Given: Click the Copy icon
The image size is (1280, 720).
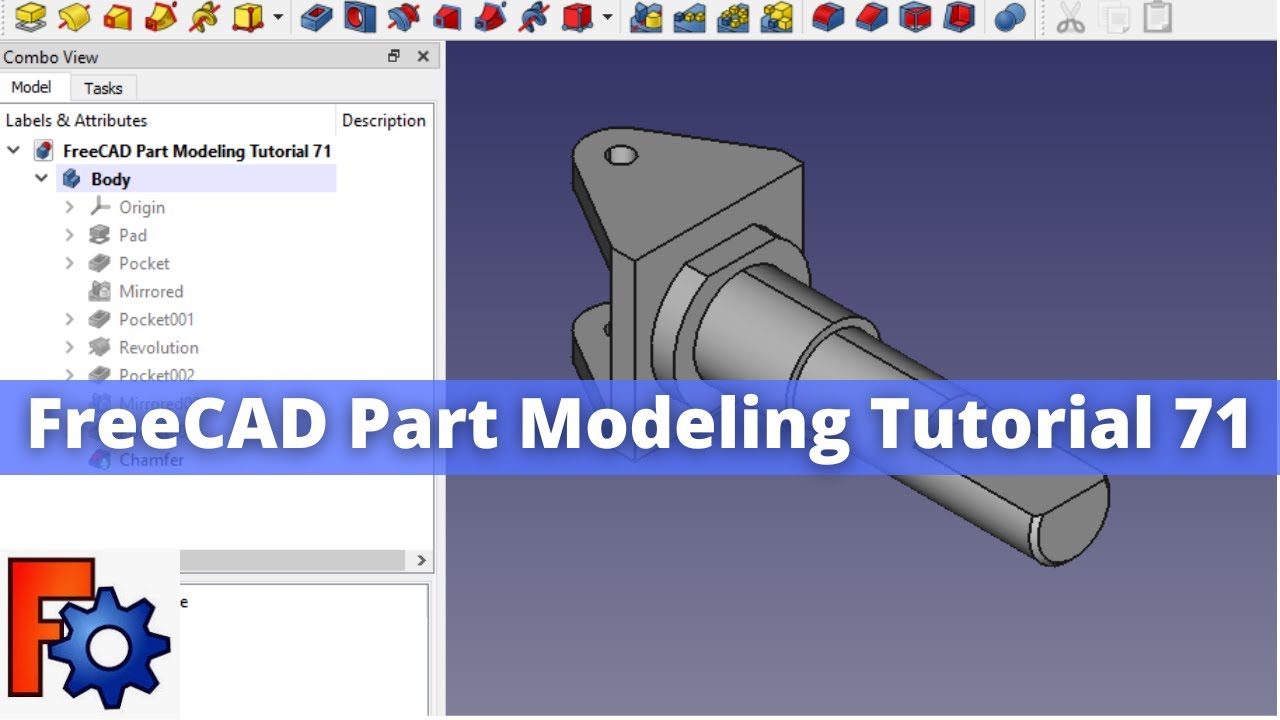Looking at the screenshot, I should point(1114,16).
